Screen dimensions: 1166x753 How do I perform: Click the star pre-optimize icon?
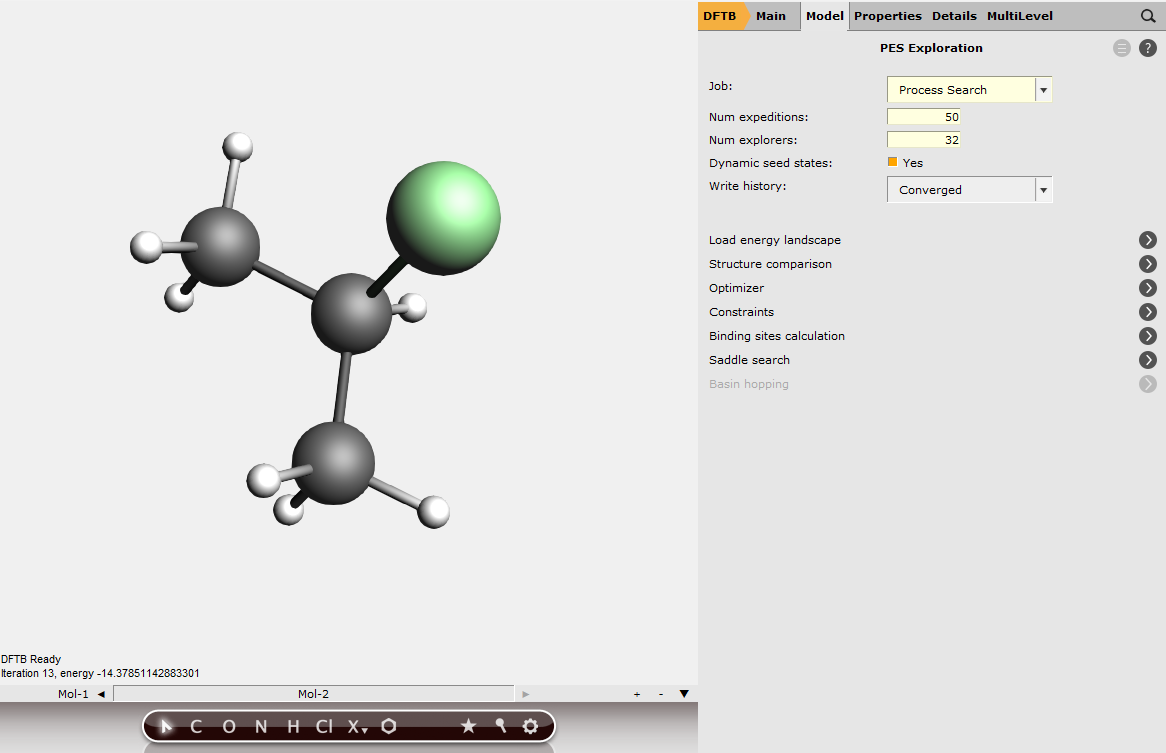468,727
